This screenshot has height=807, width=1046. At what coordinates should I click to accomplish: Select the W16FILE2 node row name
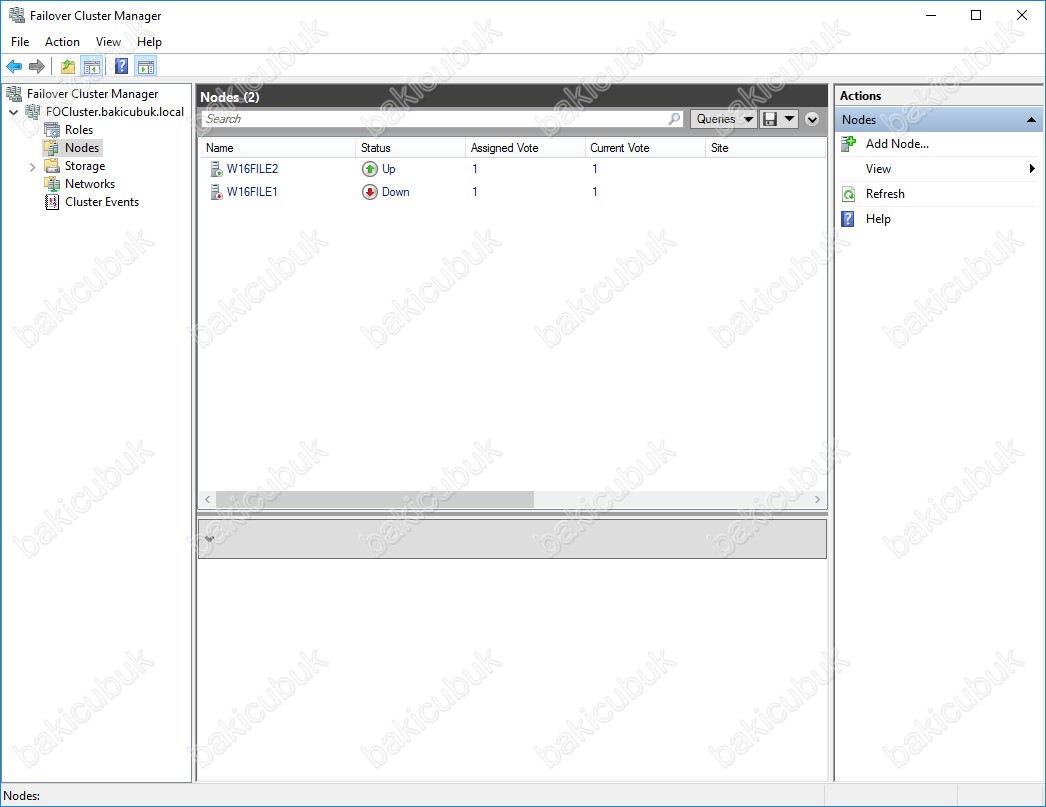pos(252,169)
